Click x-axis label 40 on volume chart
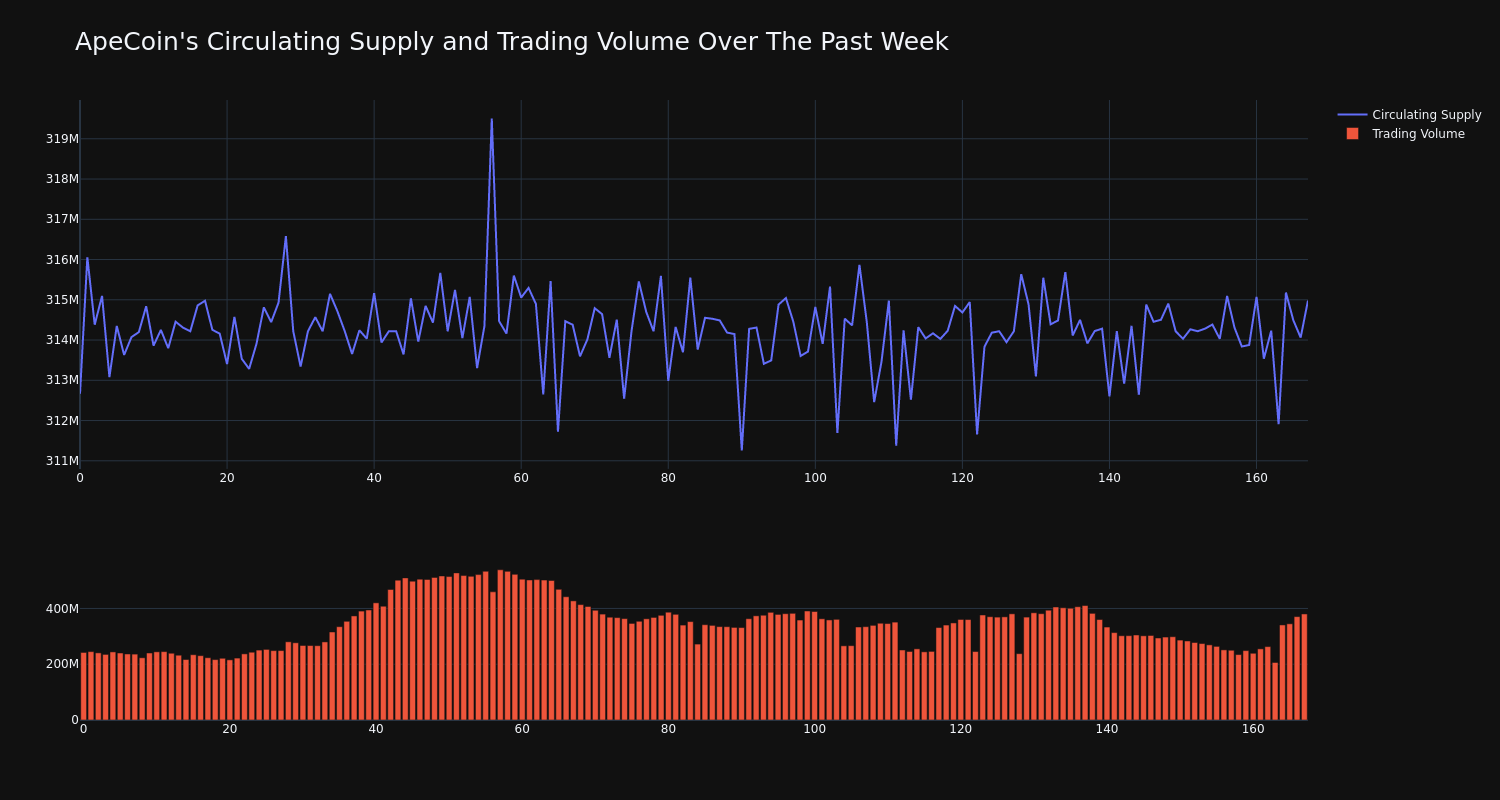Screen dimensions: 1500x800 (x=376, y=729)
